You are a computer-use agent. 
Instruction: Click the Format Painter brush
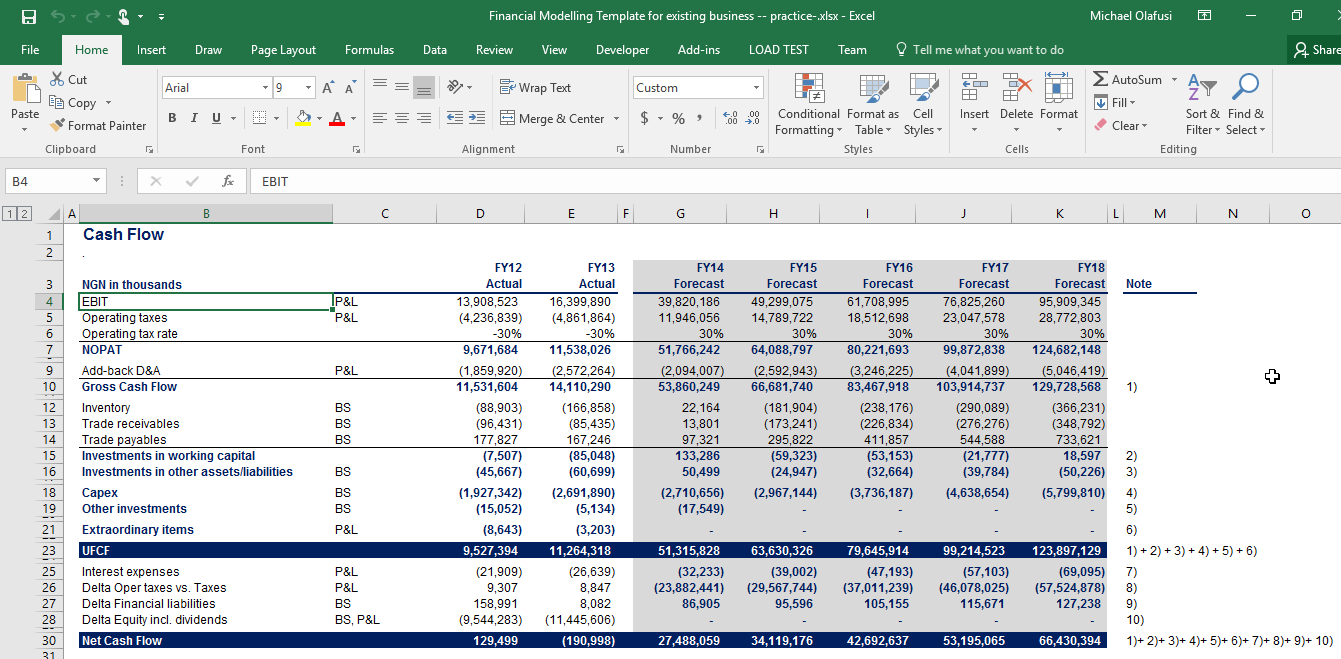tap(57, 126)
